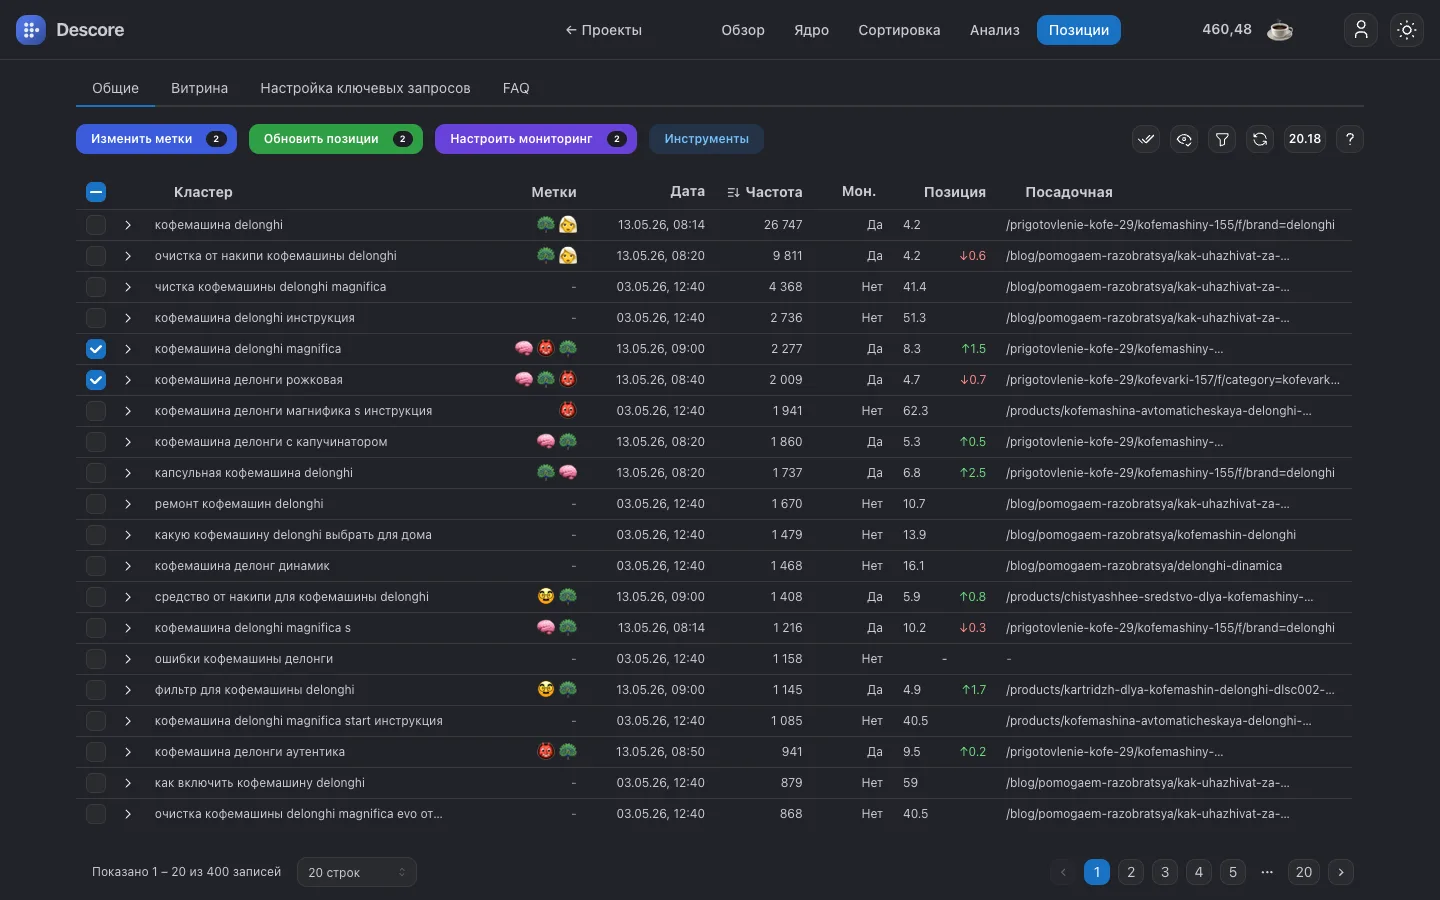The height and width of the screenshot is (900, 1440).
Task: Click ogre label in 'кофемашина делонги аутентика' row
Action: [x=546, y=752]
